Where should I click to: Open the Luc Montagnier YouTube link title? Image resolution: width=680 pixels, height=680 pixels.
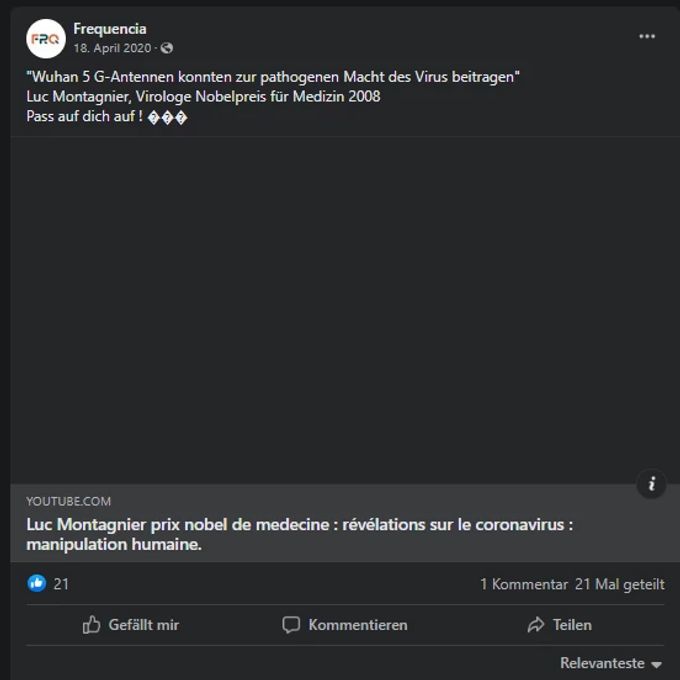300,534
